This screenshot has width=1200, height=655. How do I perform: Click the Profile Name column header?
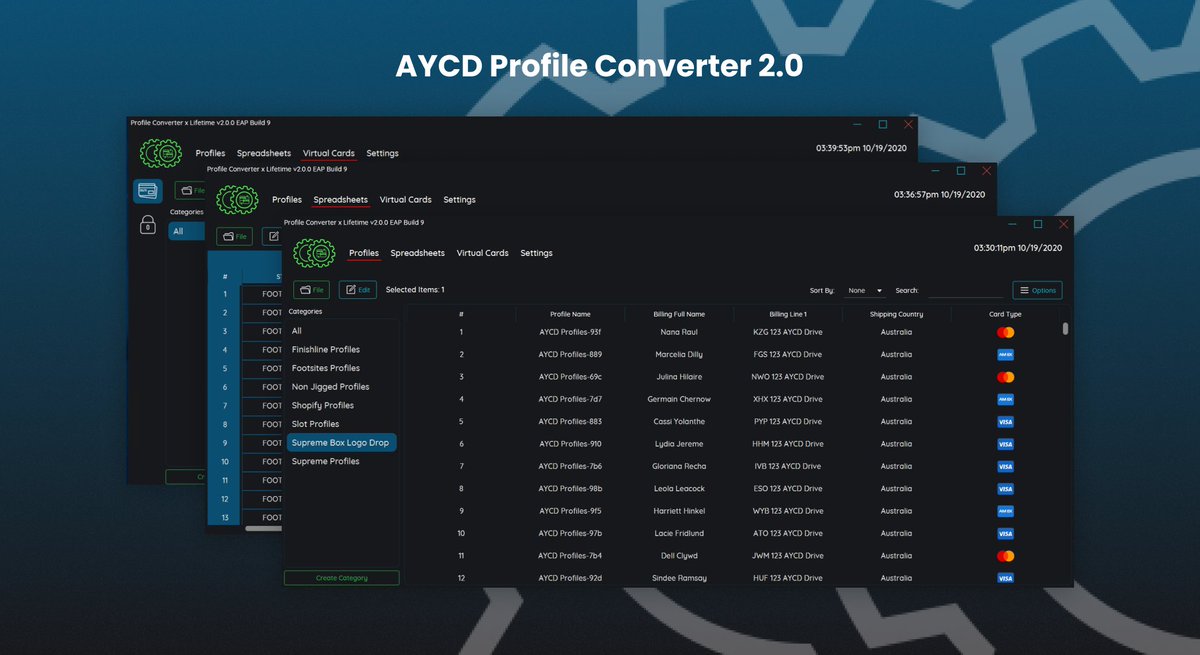coord(570,314)
